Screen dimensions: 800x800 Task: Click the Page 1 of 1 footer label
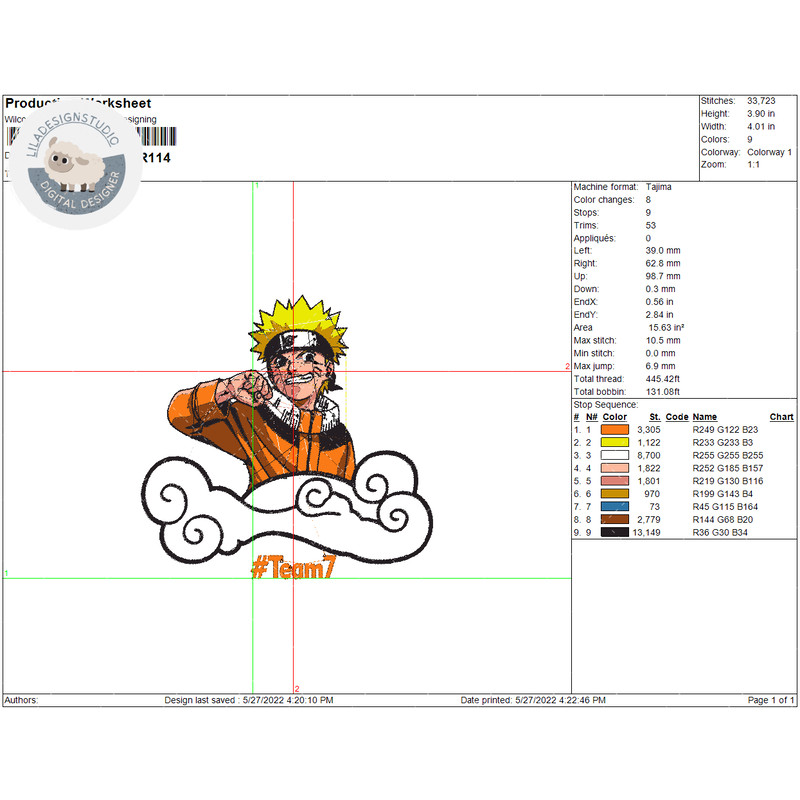pyautogui.click(x=771, y=700)
